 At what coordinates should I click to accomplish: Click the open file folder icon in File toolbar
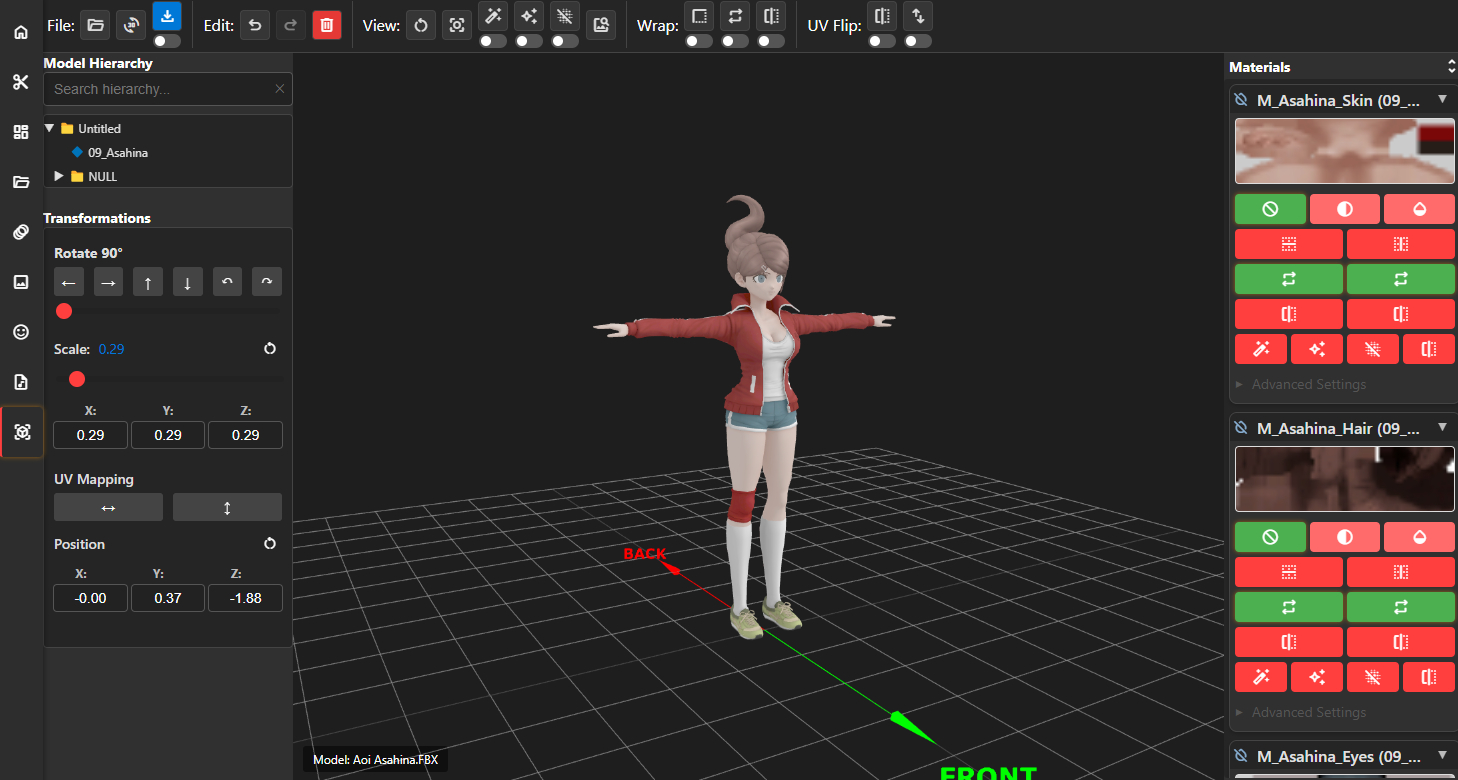pos(94,25)
